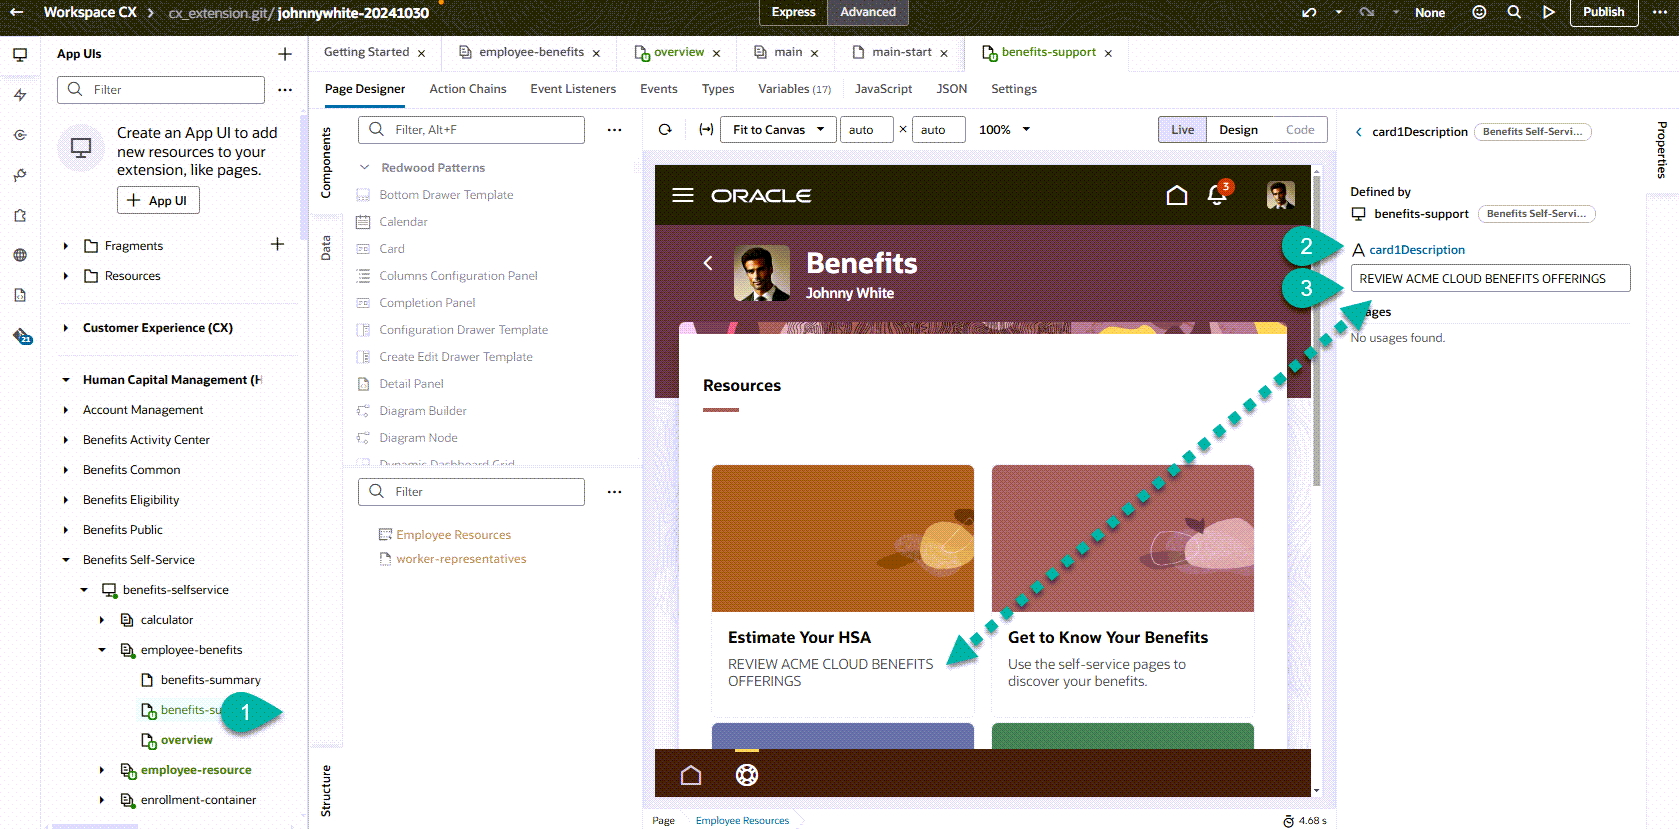Click the App UIs filter field
This screenshot has width=1679, height=829.
161,90
